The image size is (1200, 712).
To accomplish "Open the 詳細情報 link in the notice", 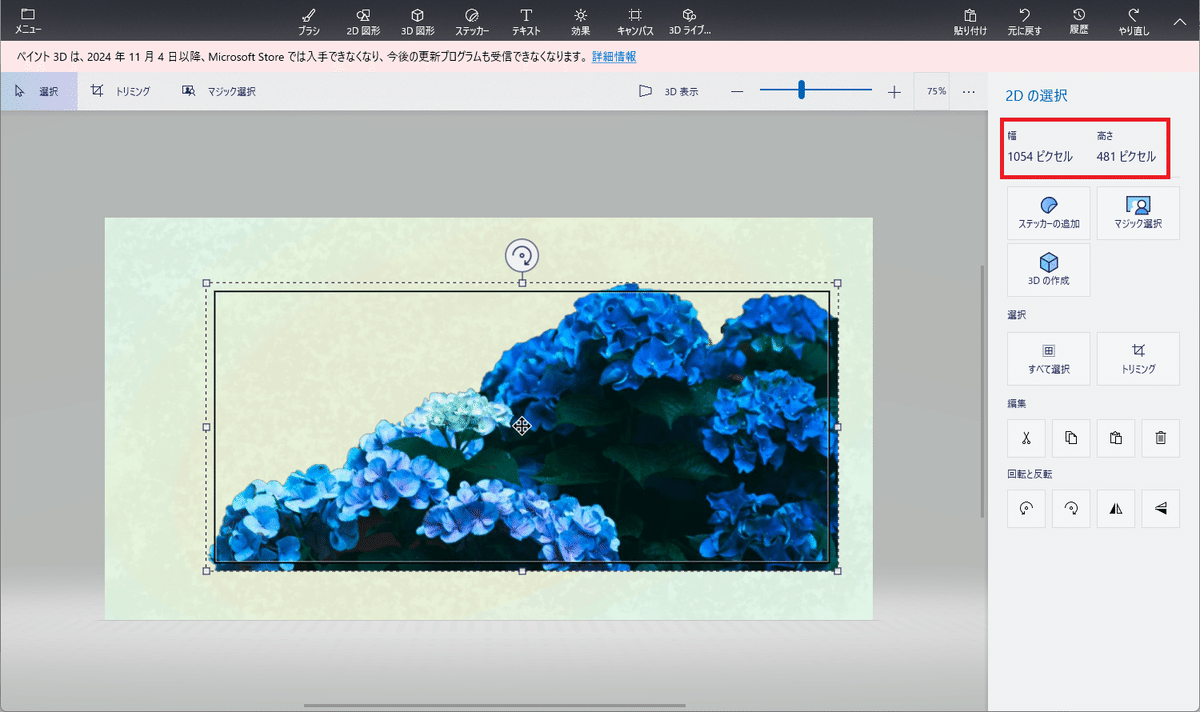I will (614, 57).
